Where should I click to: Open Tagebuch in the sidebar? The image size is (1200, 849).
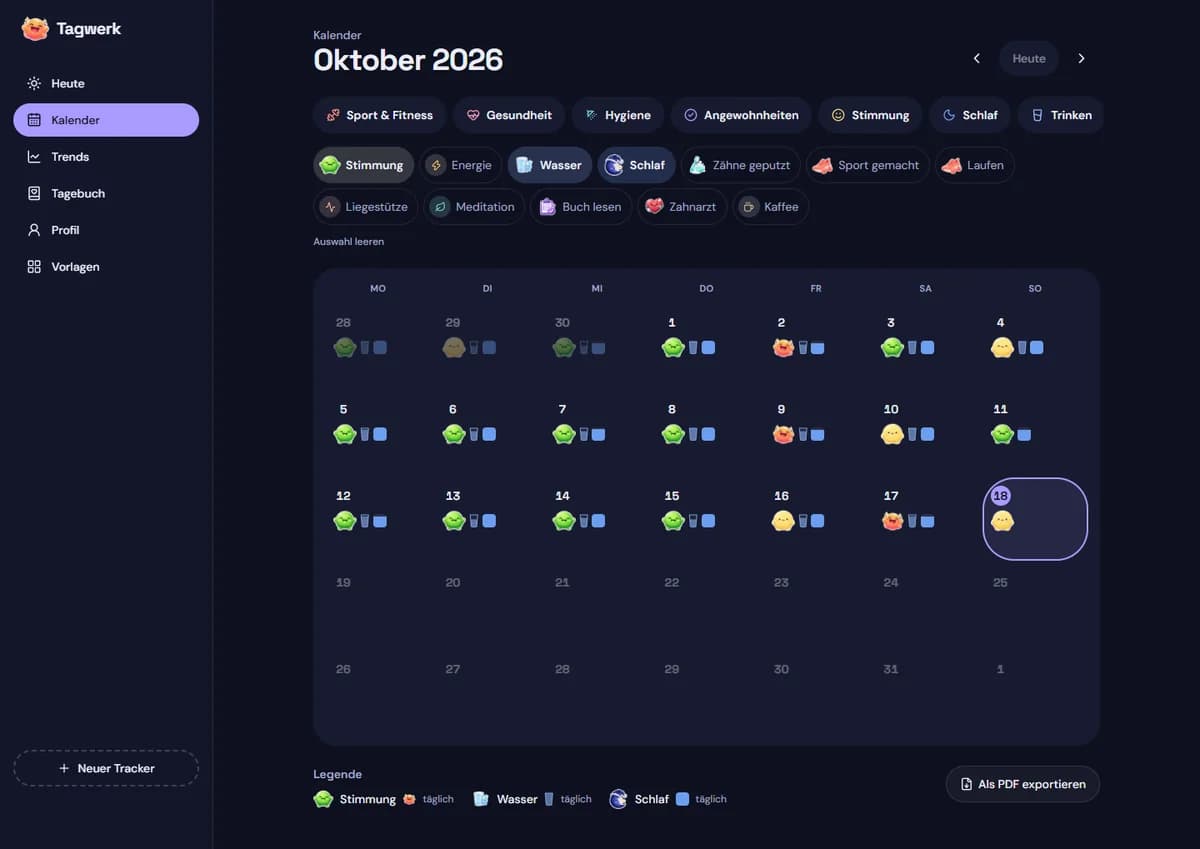click(106, 193)
